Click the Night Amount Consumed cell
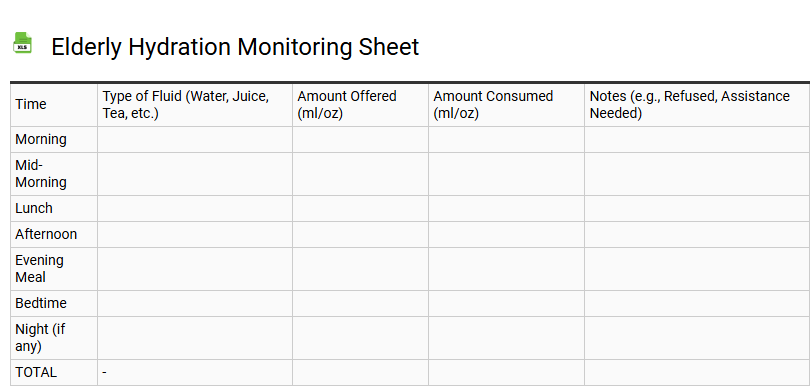 506,338
